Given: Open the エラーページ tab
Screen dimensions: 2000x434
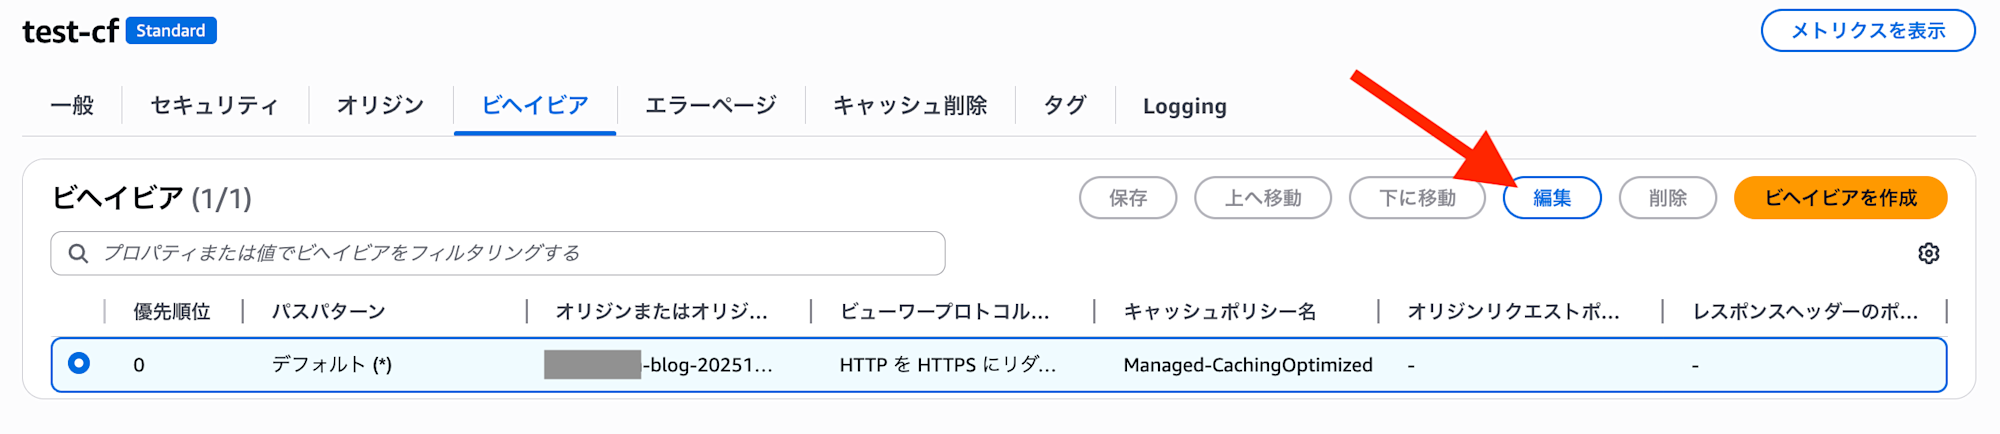Looking at the screenshot, I should (710, 105).
